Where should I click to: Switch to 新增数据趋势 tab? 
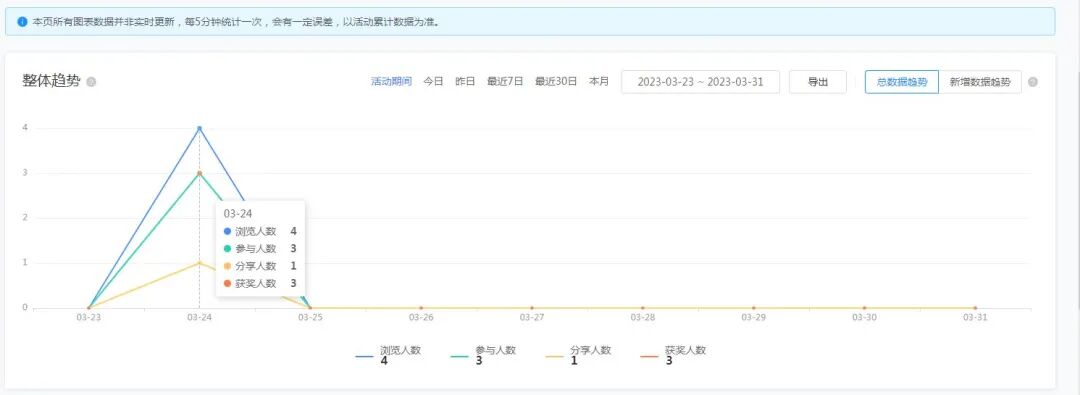(980, 81)
